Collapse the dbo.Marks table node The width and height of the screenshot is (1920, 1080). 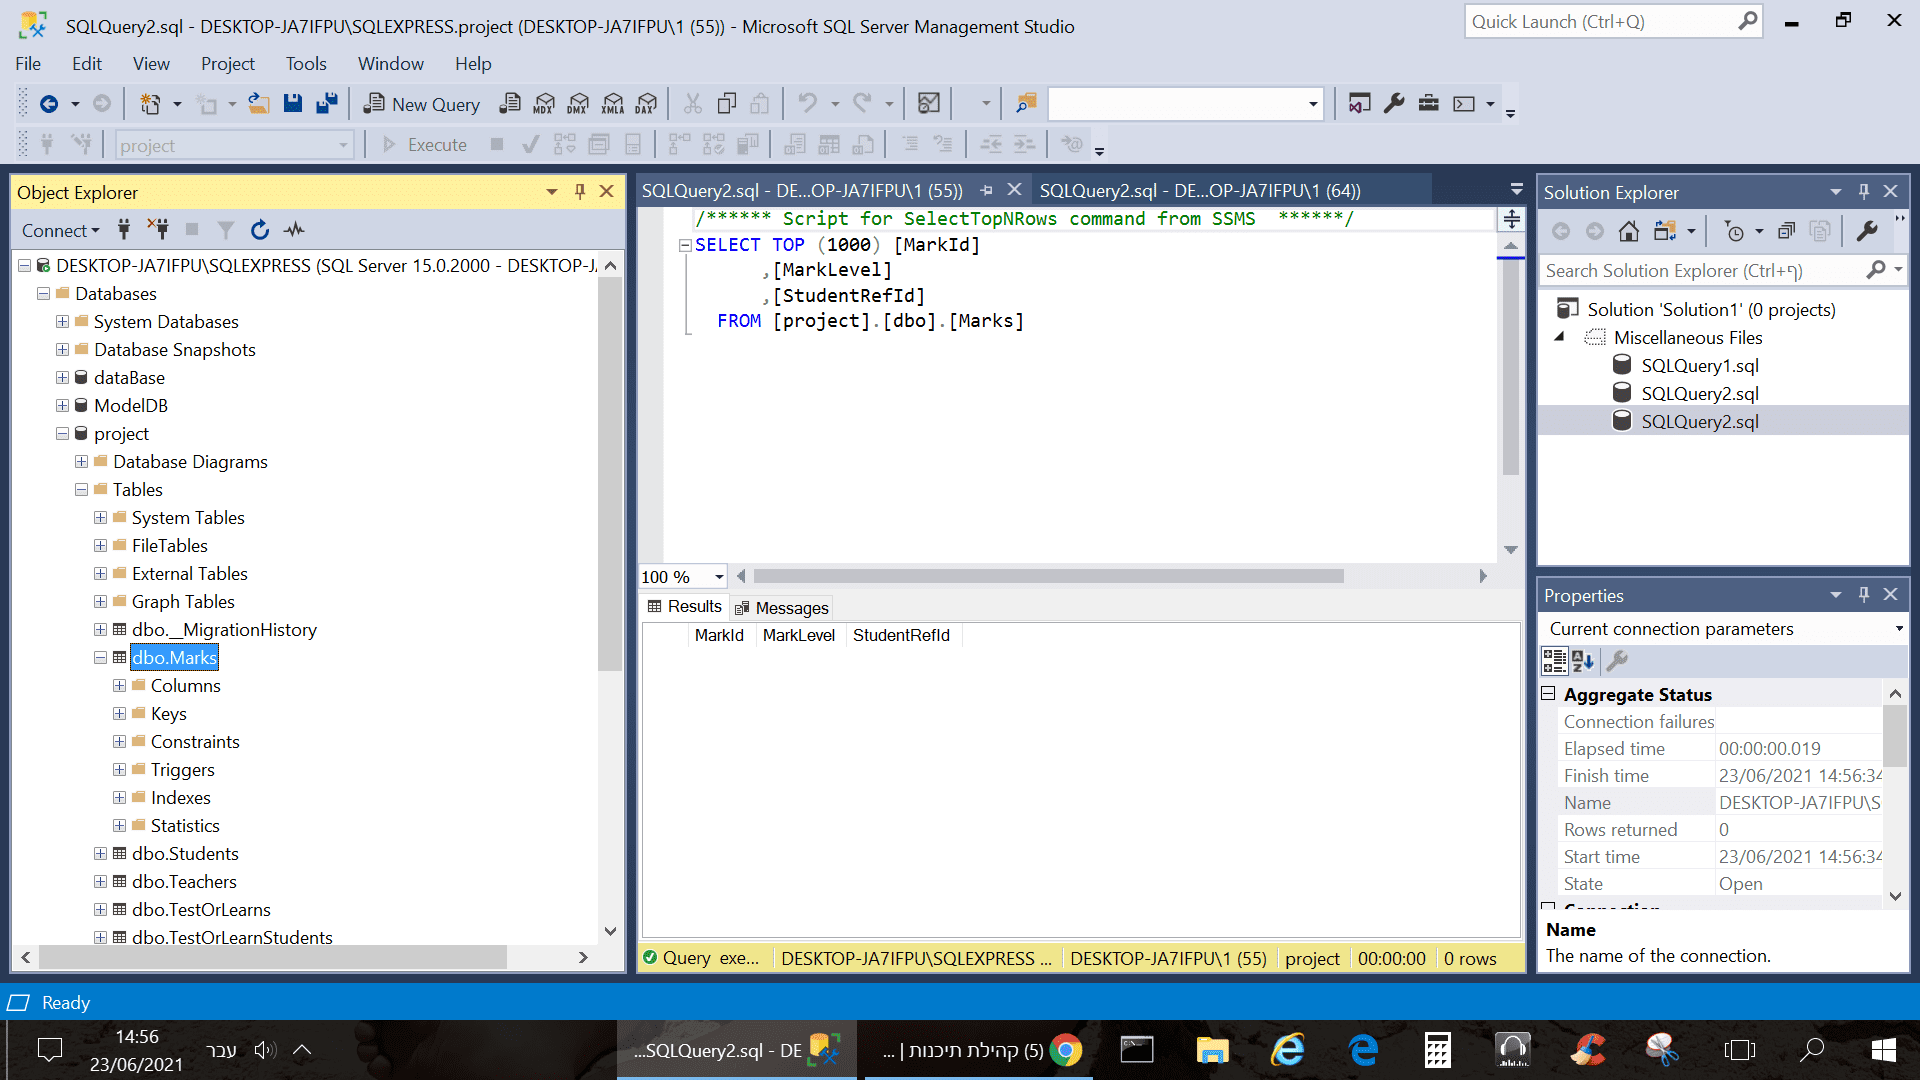click(x=100, y=658)
